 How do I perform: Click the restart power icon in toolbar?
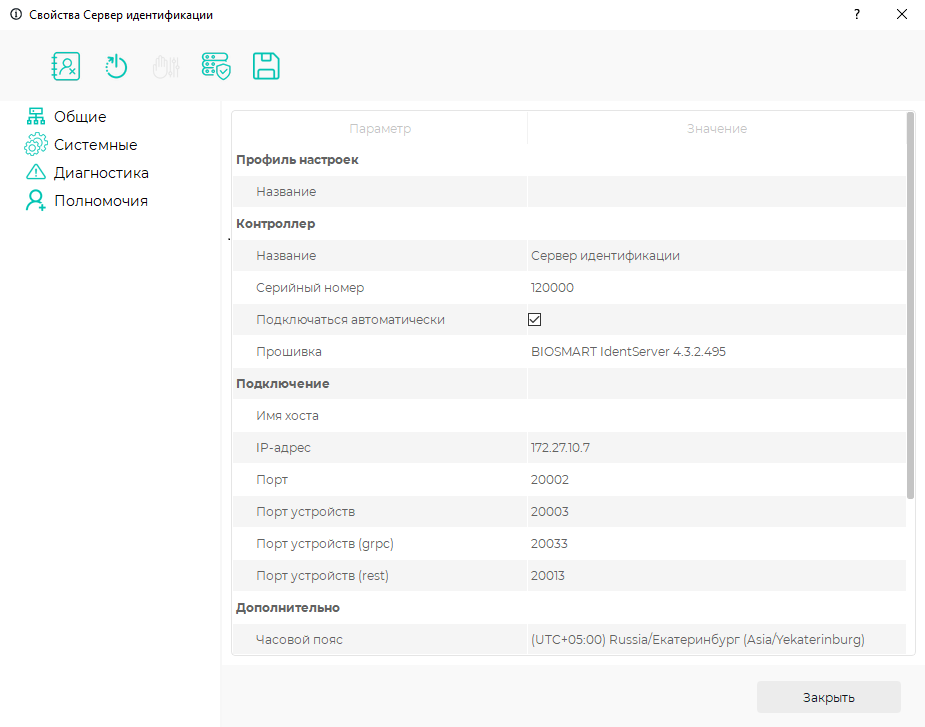116,66
